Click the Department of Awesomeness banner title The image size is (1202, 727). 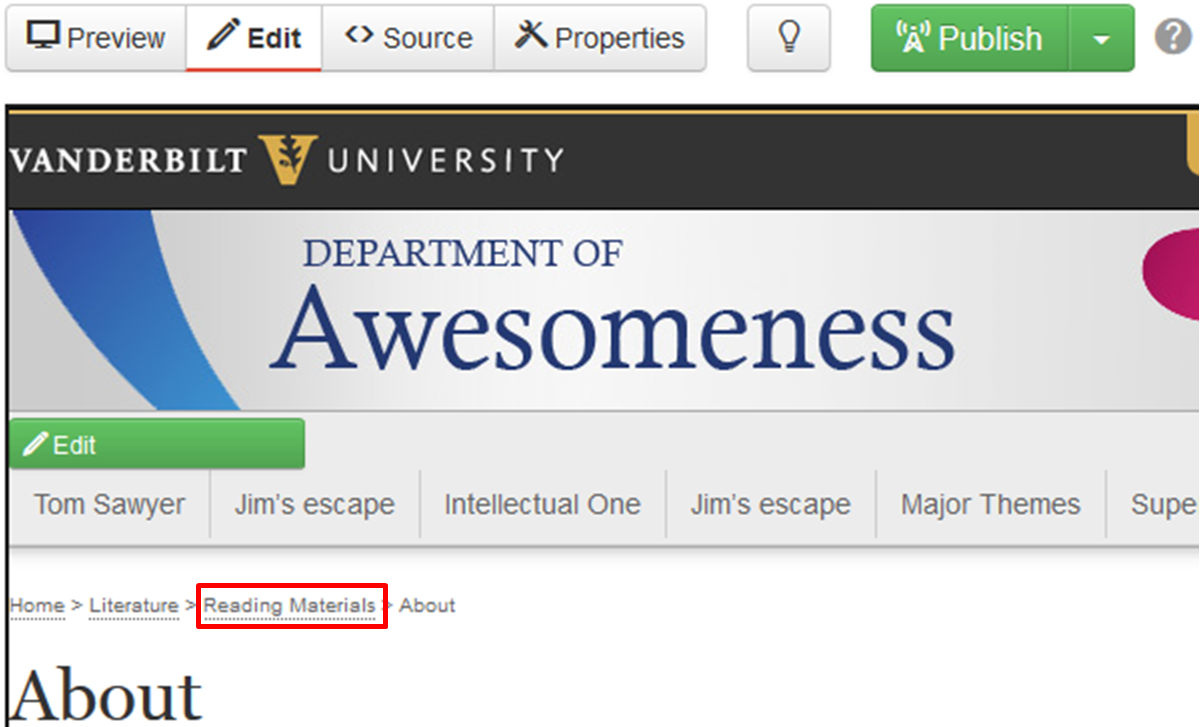click(612, 310)
